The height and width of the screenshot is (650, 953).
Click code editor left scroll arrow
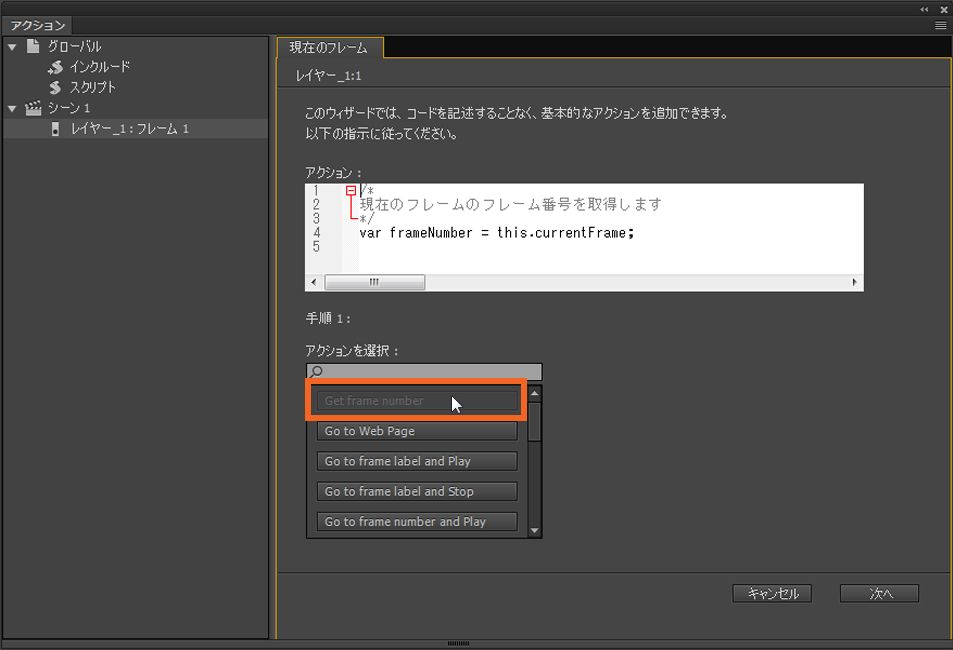[314, 282]
